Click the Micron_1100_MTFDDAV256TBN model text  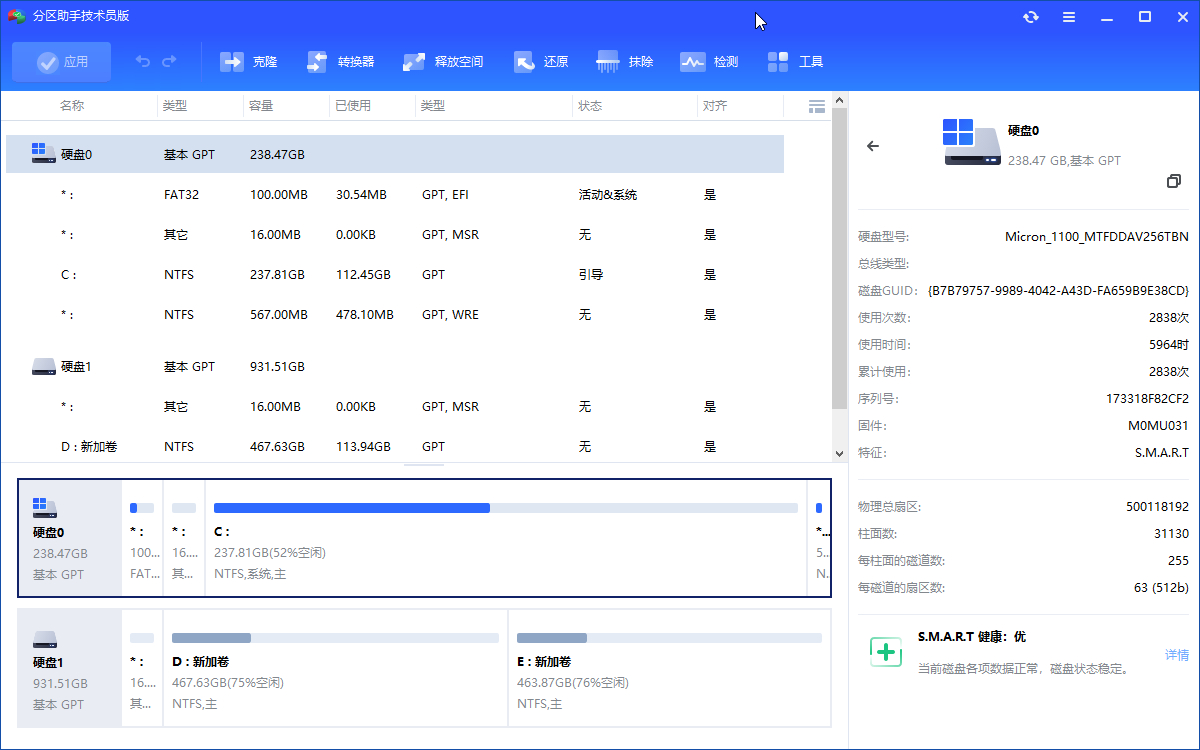click(x=1097, y=237)
